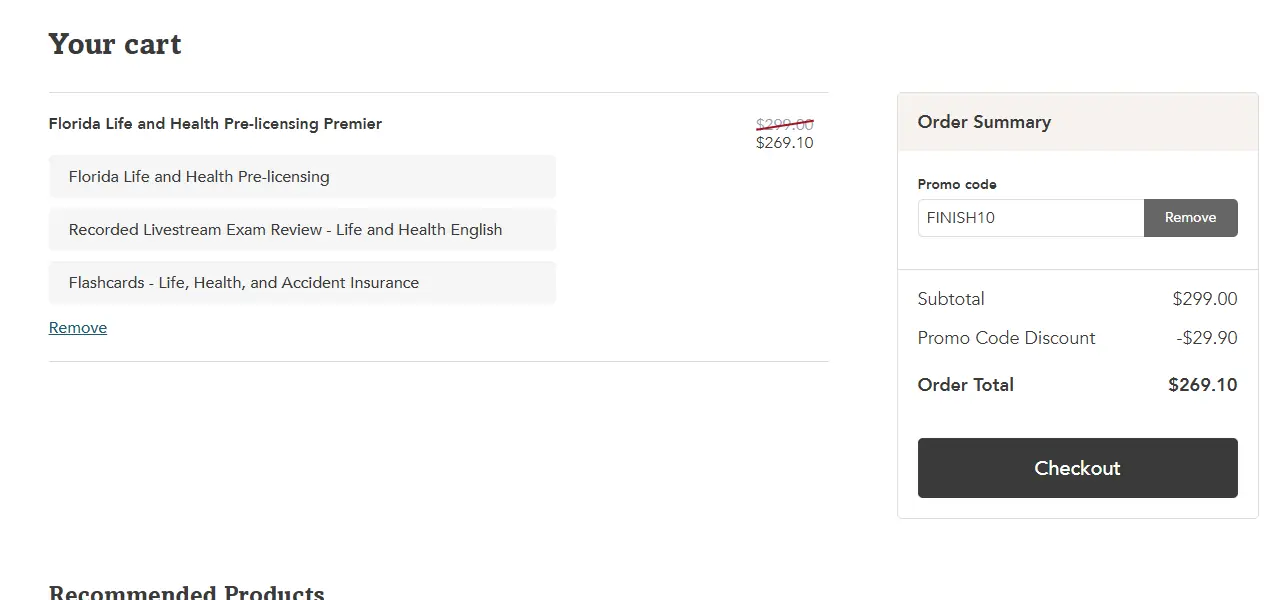Click the Promo code field label
Viewport: 1269px width, 600px height.
(957, 185)
